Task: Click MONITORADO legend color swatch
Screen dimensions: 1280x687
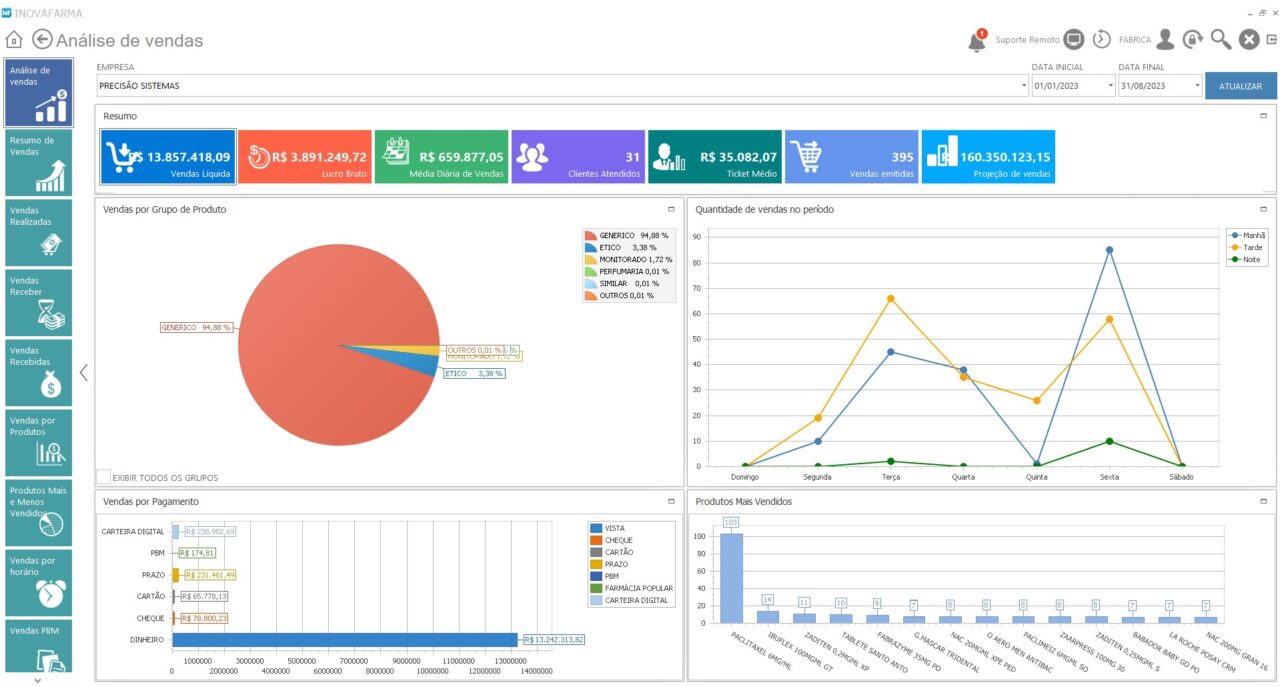Action: [x=590, y=259]
